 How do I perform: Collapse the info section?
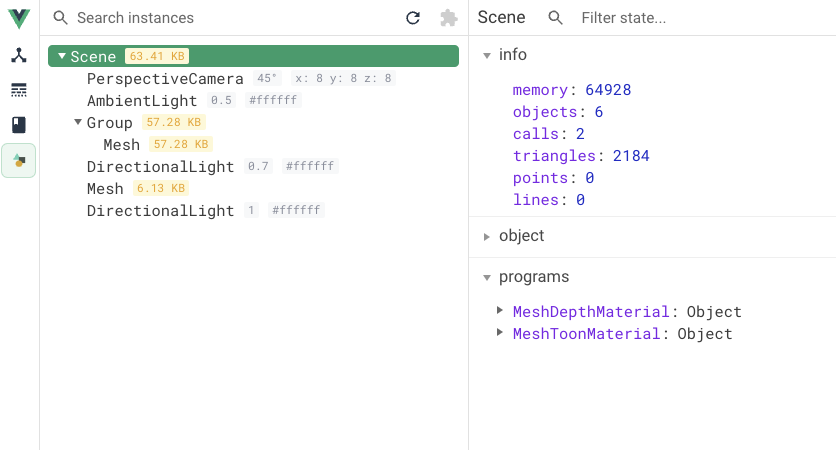(487, 55)
